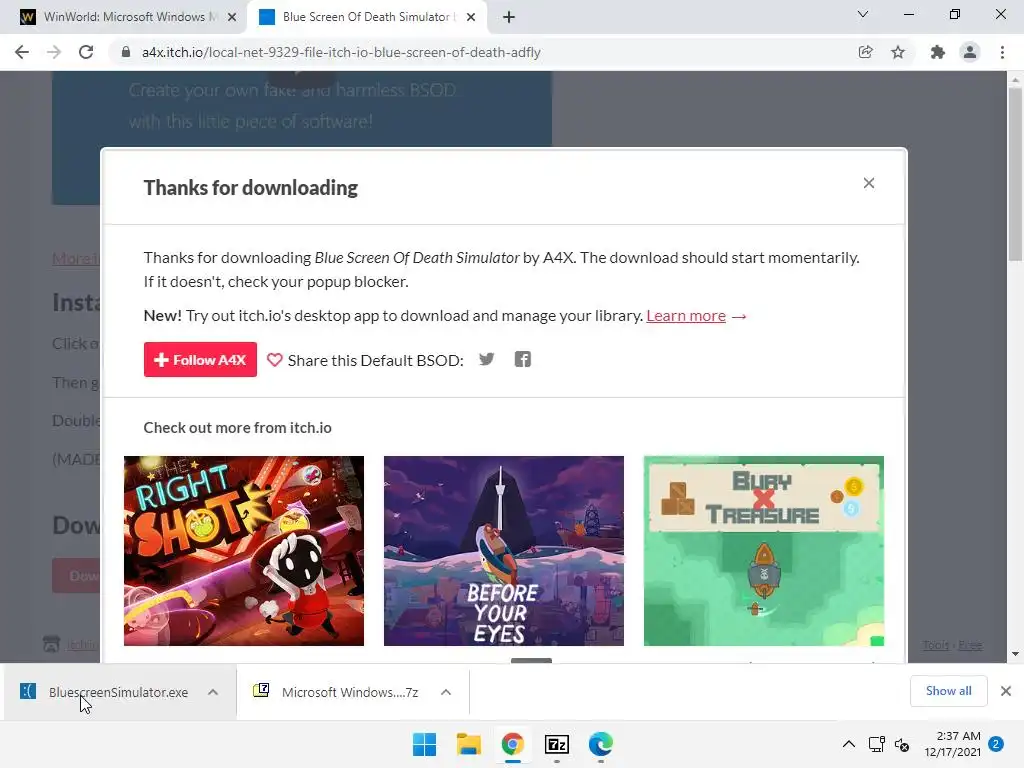Share this page via share icon
1024x768 pixels.
pyautogui.click(x=865, y=52)
